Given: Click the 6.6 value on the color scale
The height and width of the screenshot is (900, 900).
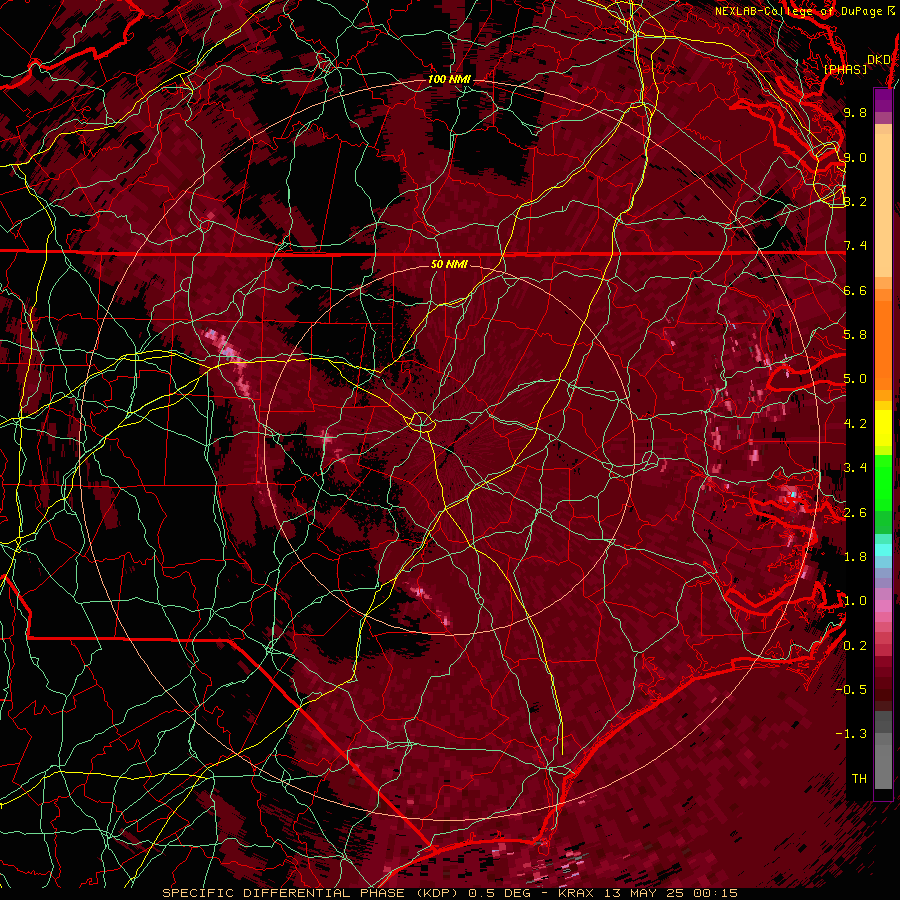Looking at the screenshot, I should click(x=855, y=290).
